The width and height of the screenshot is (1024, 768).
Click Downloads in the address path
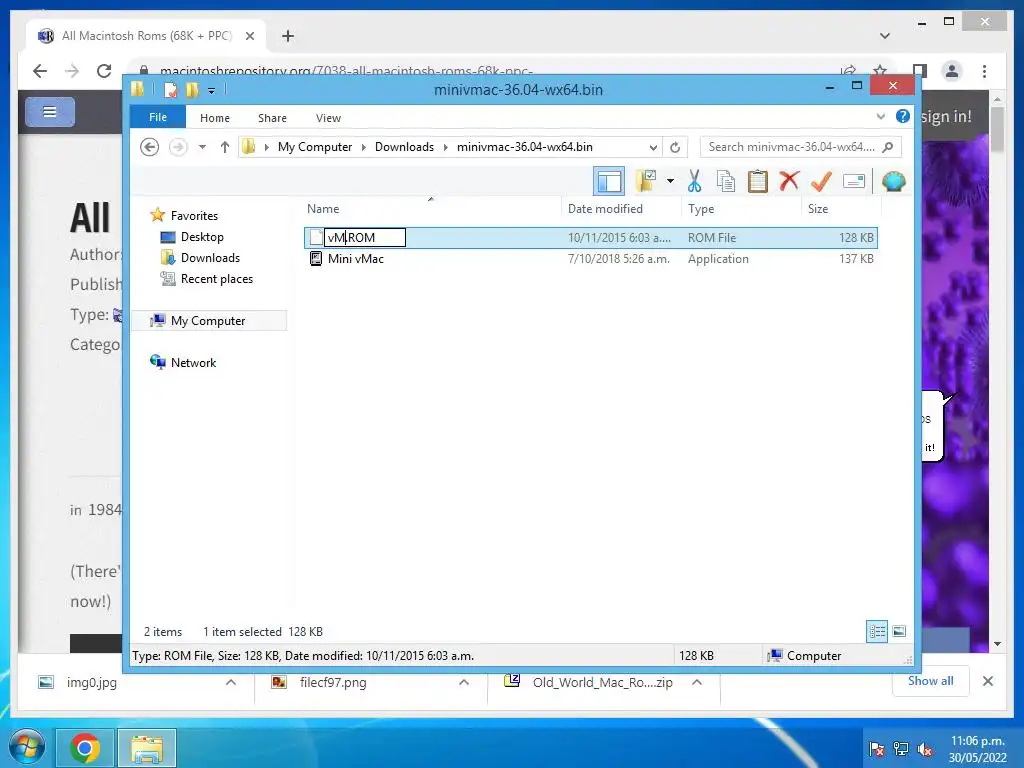coord(404,147)
